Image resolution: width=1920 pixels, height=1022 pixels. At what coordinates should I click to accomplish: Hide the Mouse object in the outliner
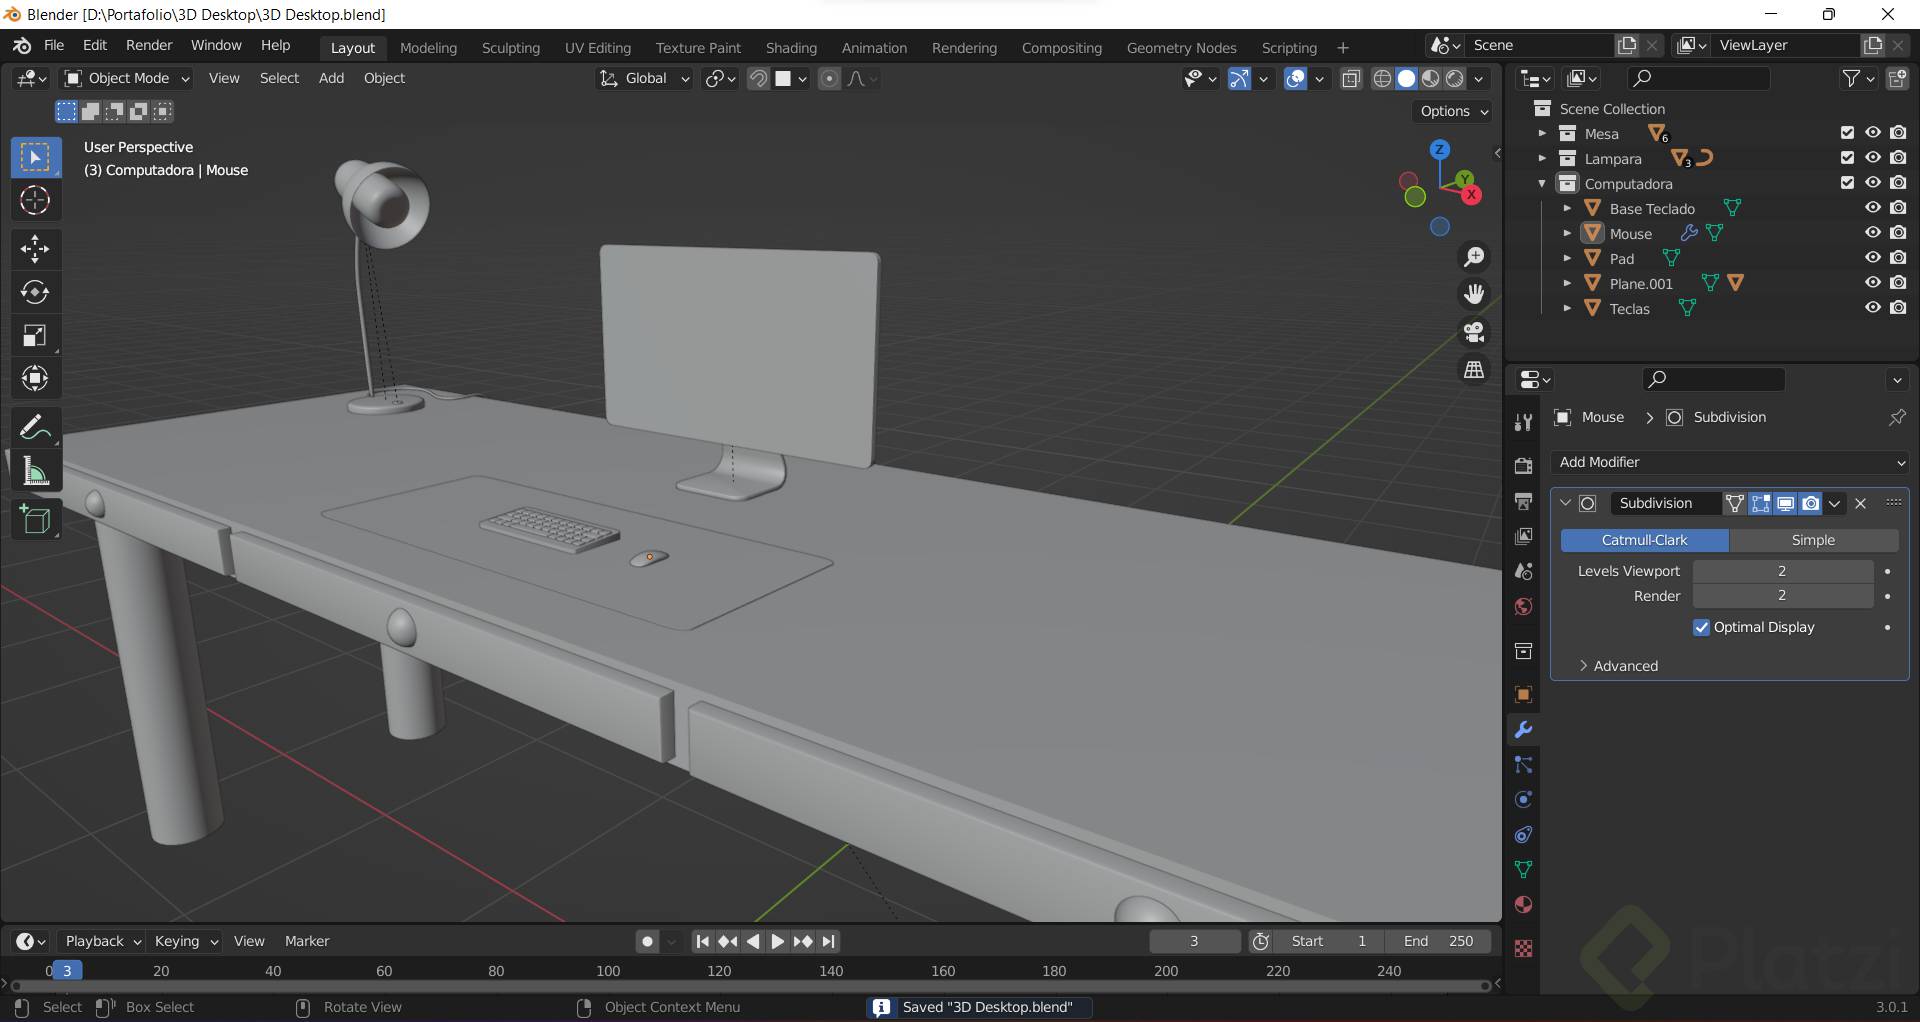click(x=1872, y=233)
